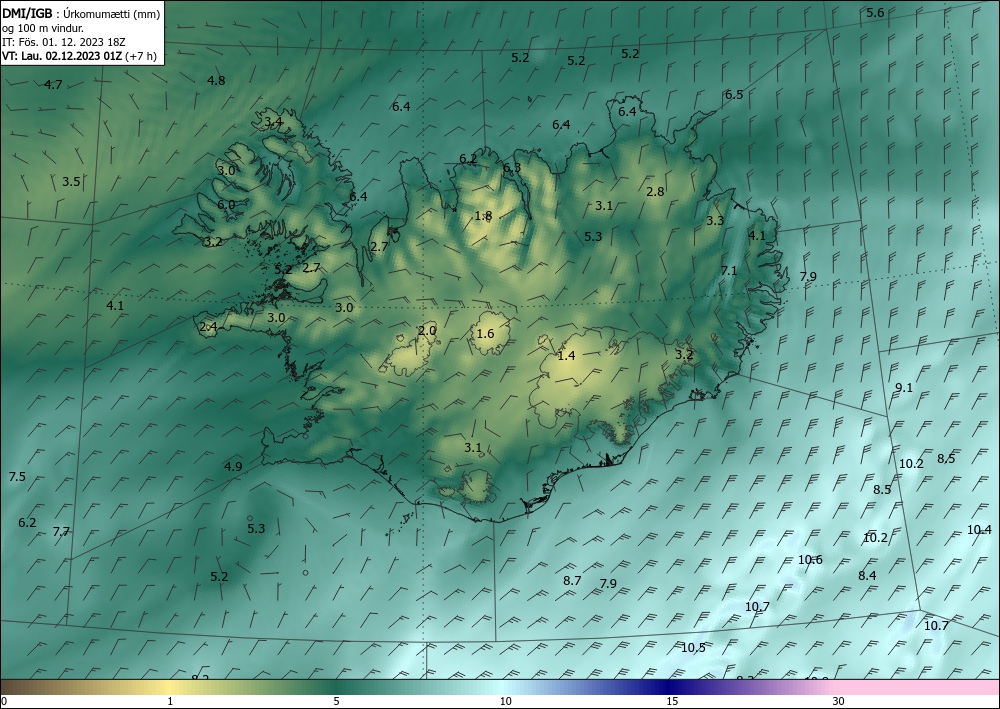Image resolution: width=1000 pixels, height=709 pixels.
Task: Click the 2.0 value beside the glacier outline
Action: 427,330
